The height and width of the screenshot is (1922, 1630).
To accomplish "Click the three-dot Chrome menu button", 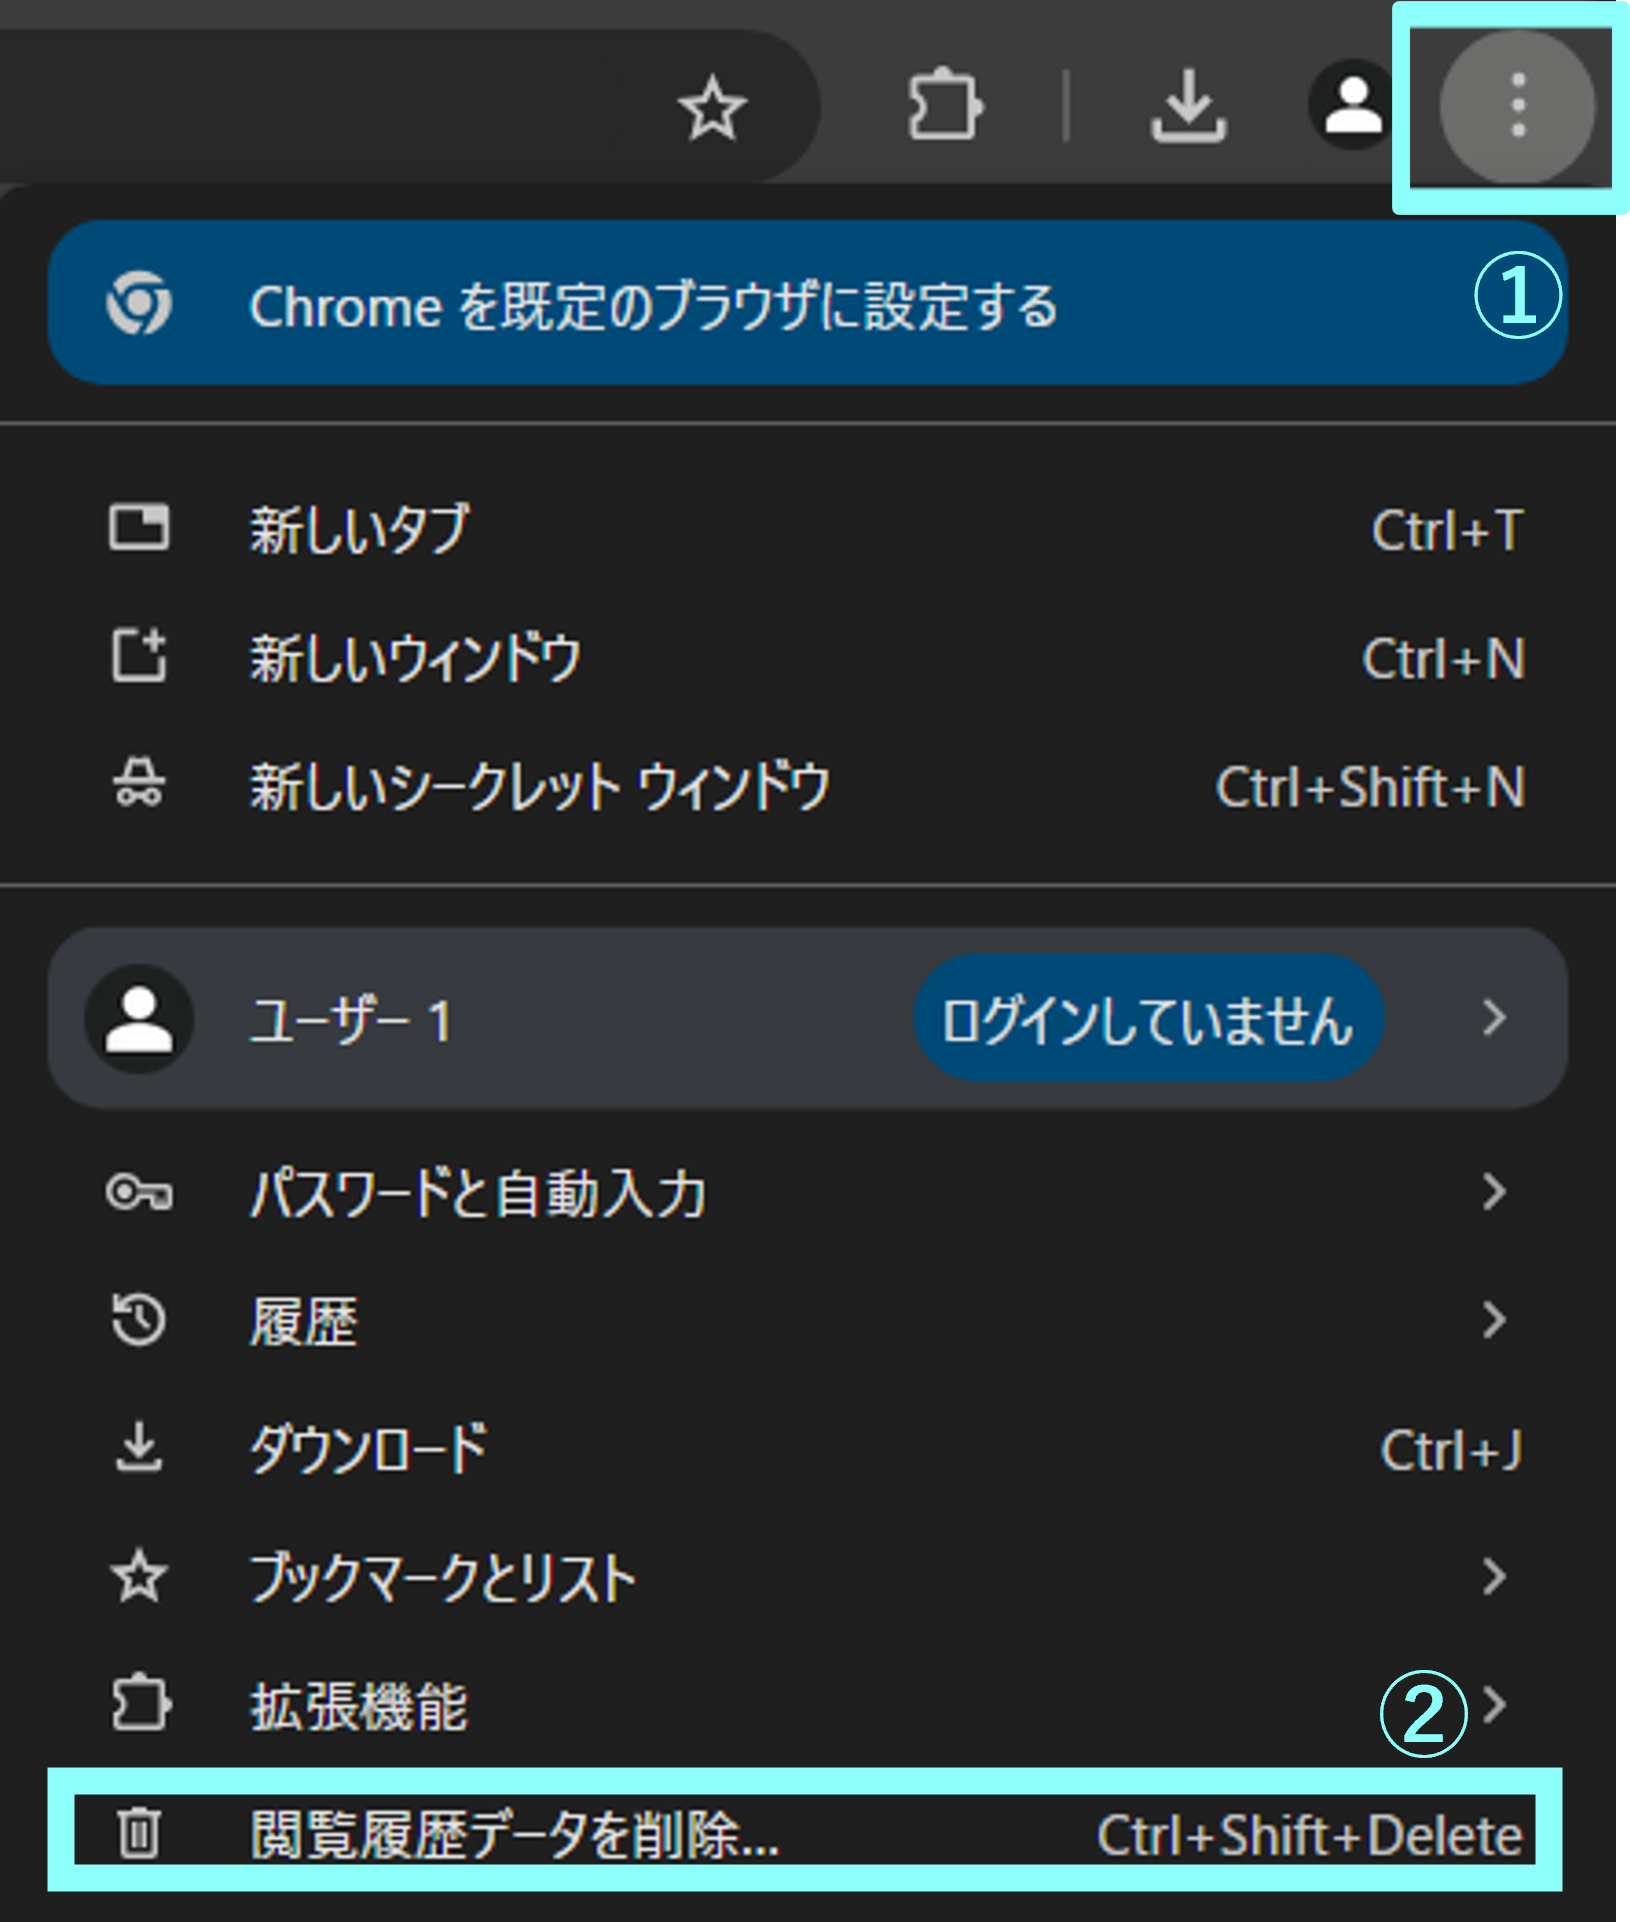I will (x=1517, y=105).
